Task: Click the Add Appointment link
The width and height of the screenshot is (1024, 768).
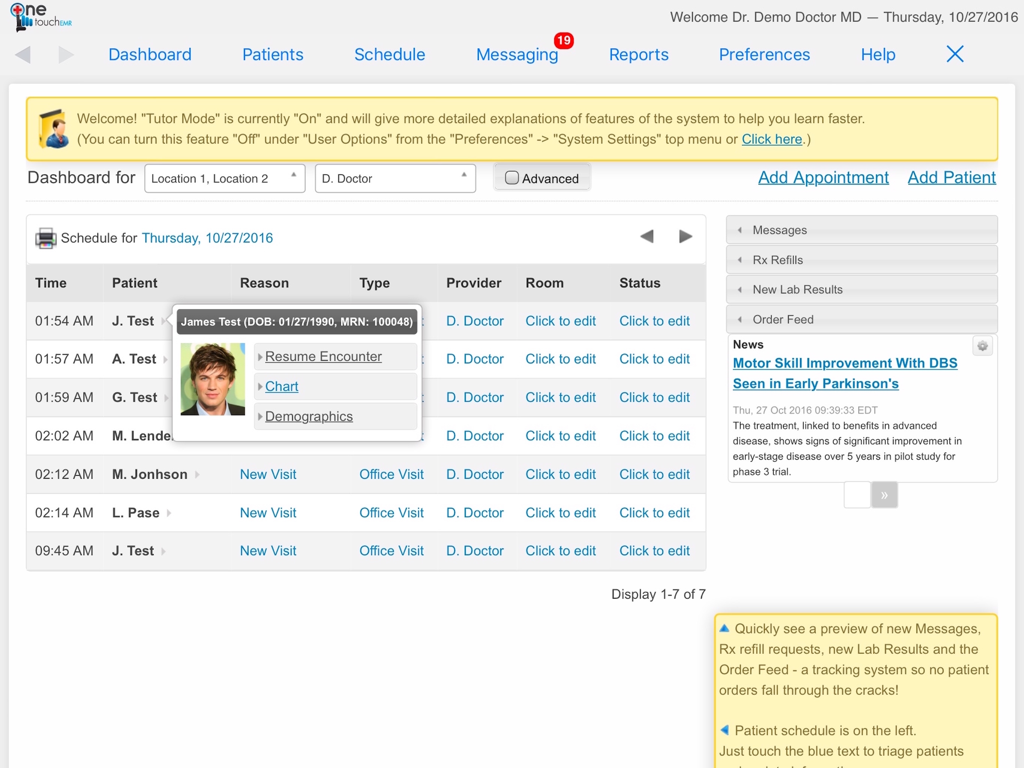Action: [x=823, y=177]
